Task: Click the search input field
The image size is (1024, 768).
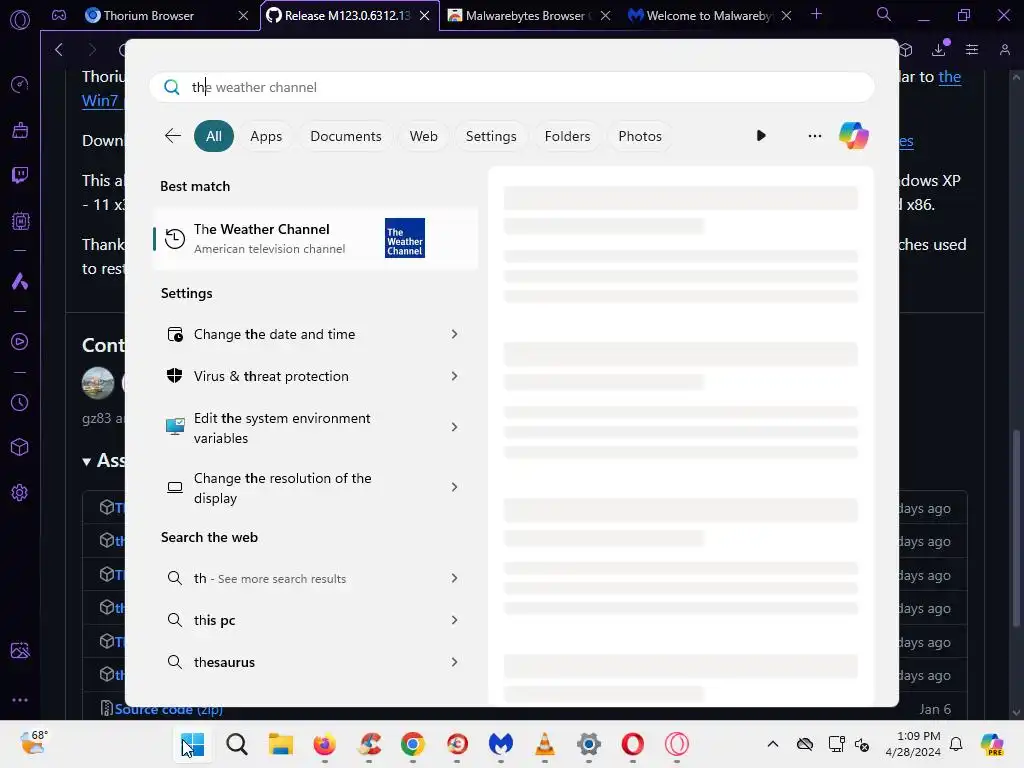Action: click(x=512, y=87)
